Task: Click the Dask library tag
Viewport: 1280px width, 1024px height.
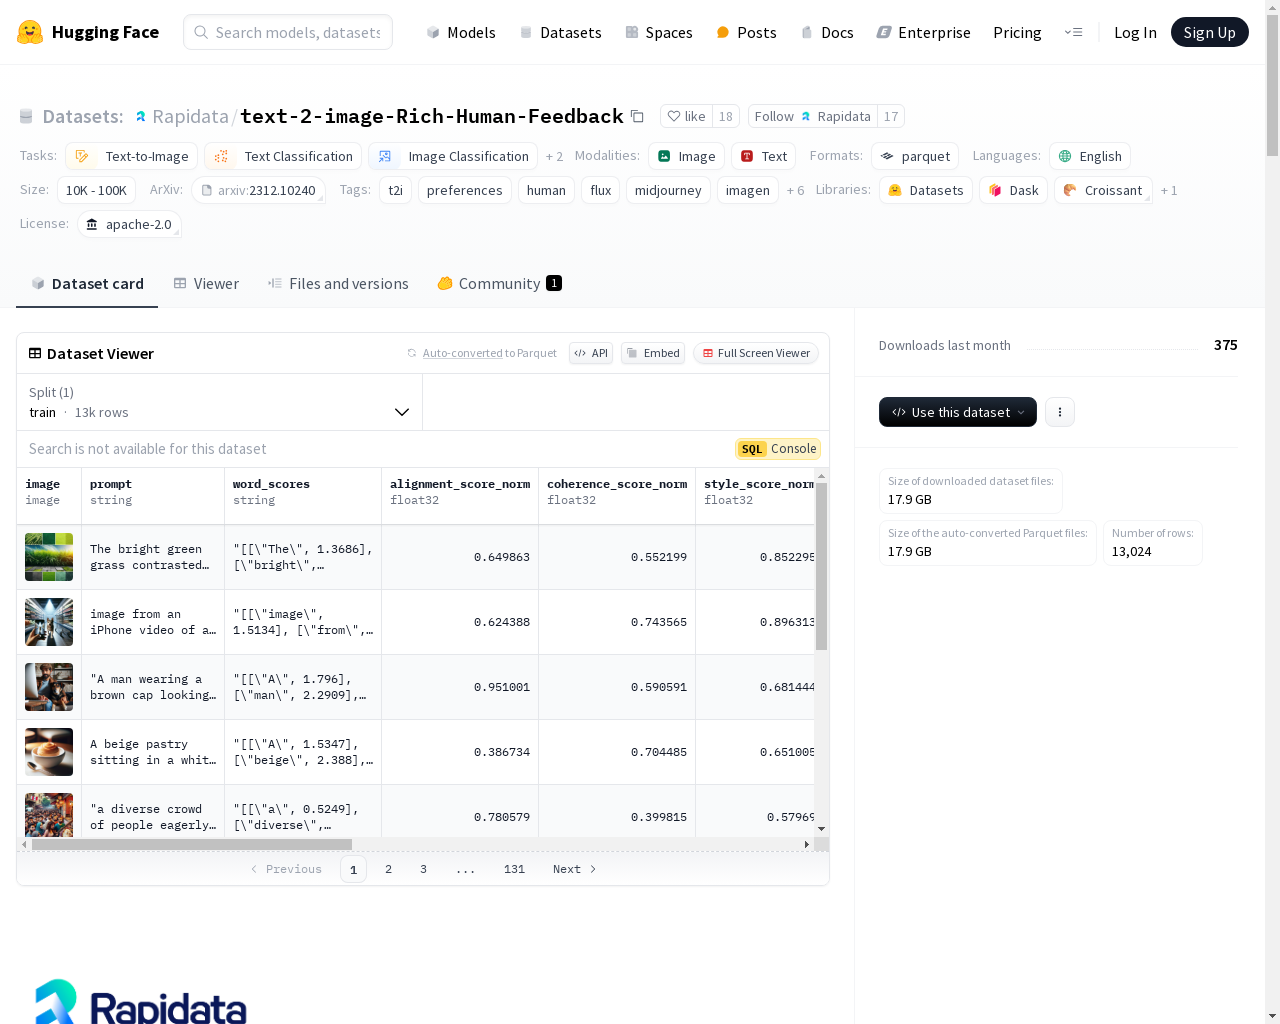Action: click(1013, 190)
